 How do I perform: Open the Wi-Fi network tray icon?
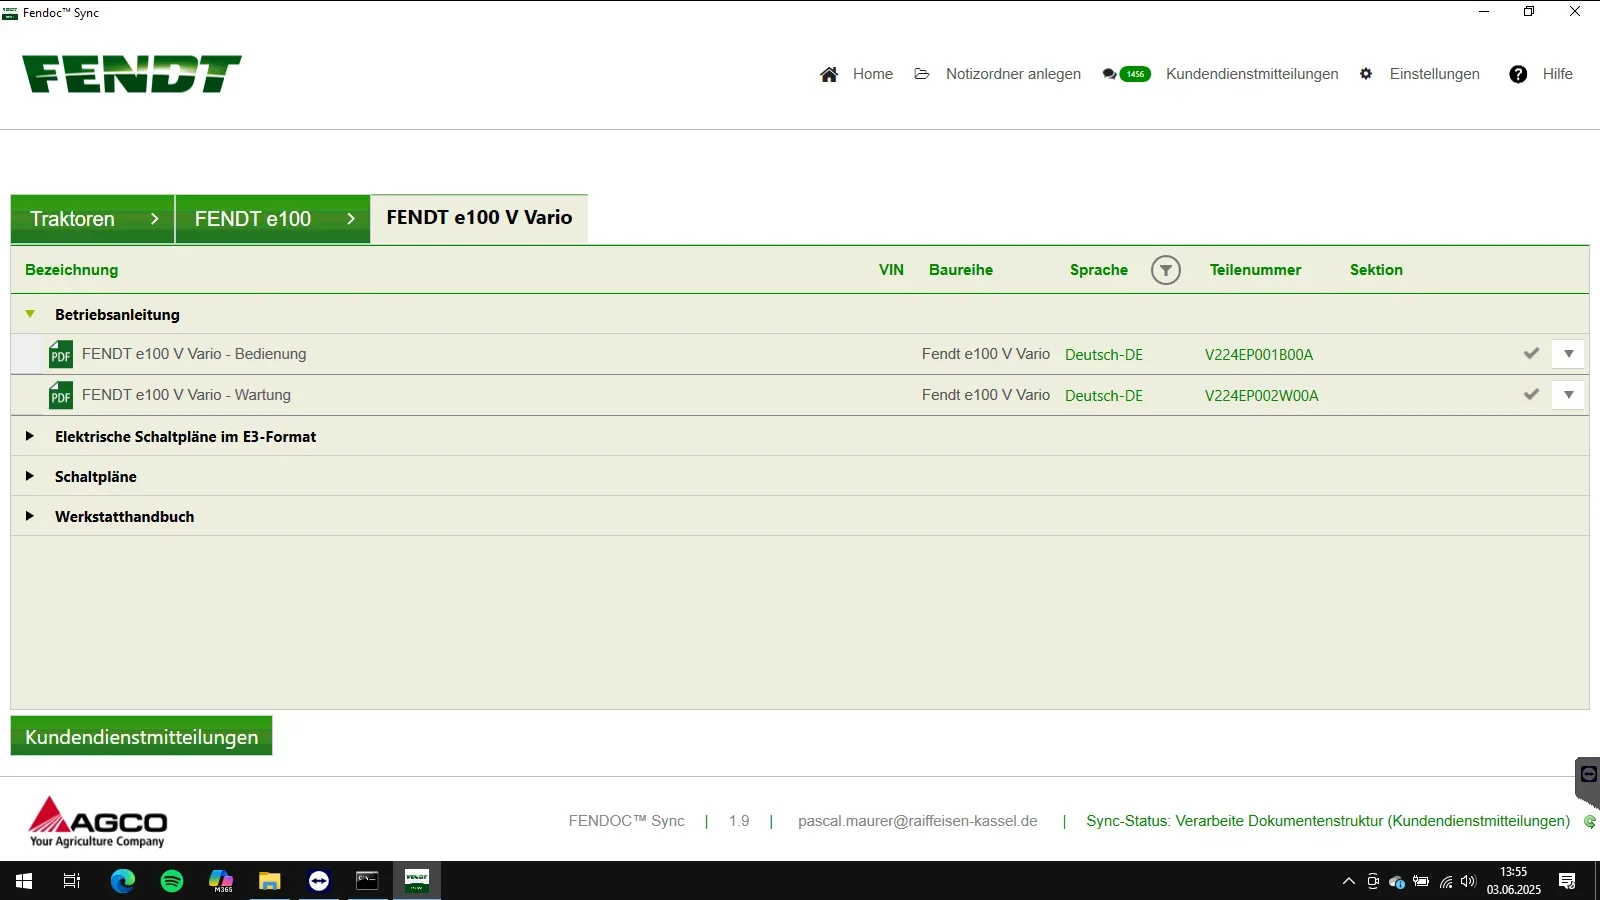(1445, 881)
